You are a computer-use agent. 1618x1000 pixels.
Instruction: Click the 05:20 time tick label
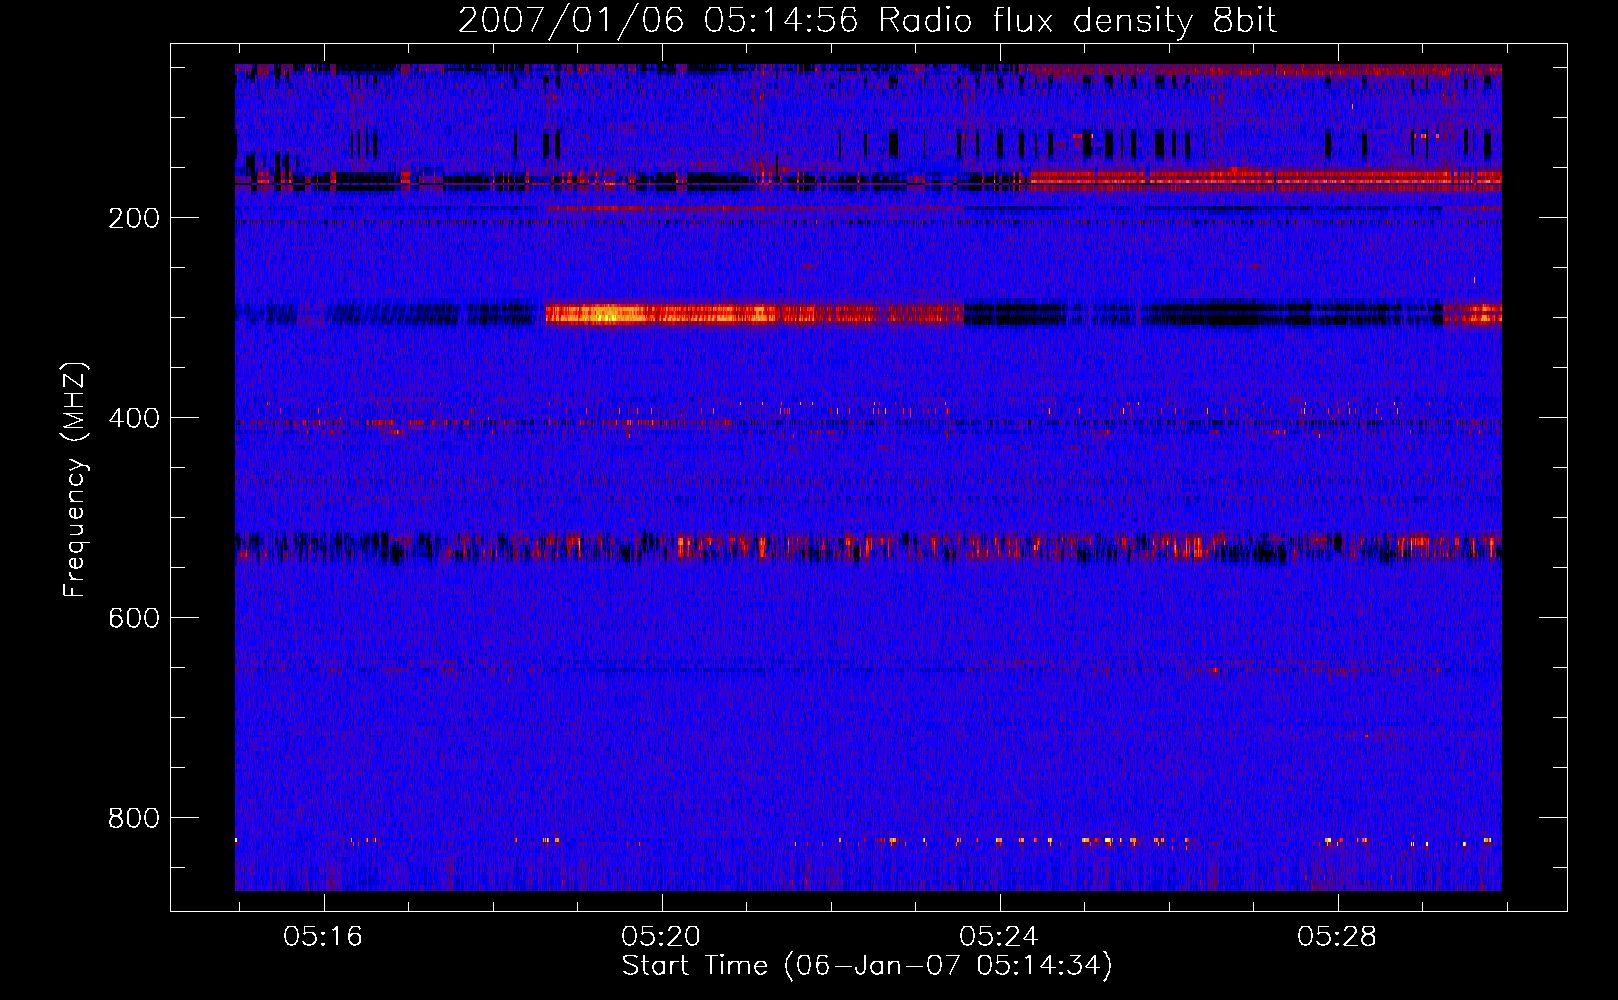tap(661, 937)
